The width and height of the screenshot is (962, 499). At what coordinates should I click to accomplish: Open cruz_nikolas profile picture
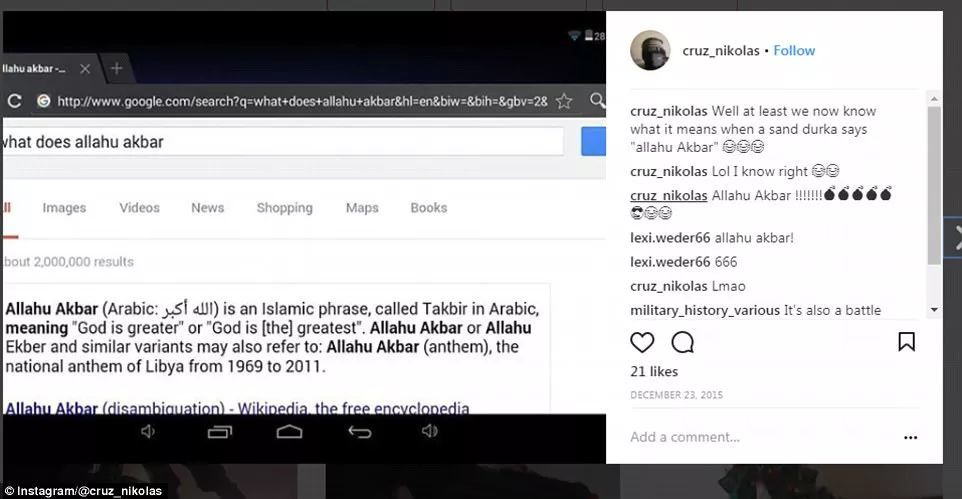coord(650,50)
